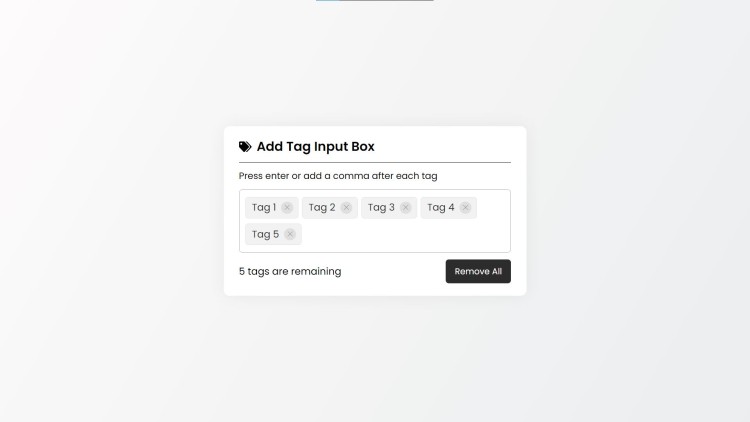Click the tags icon beside the heading
This screenshot has height=422, width=750.
click(245, 147)
